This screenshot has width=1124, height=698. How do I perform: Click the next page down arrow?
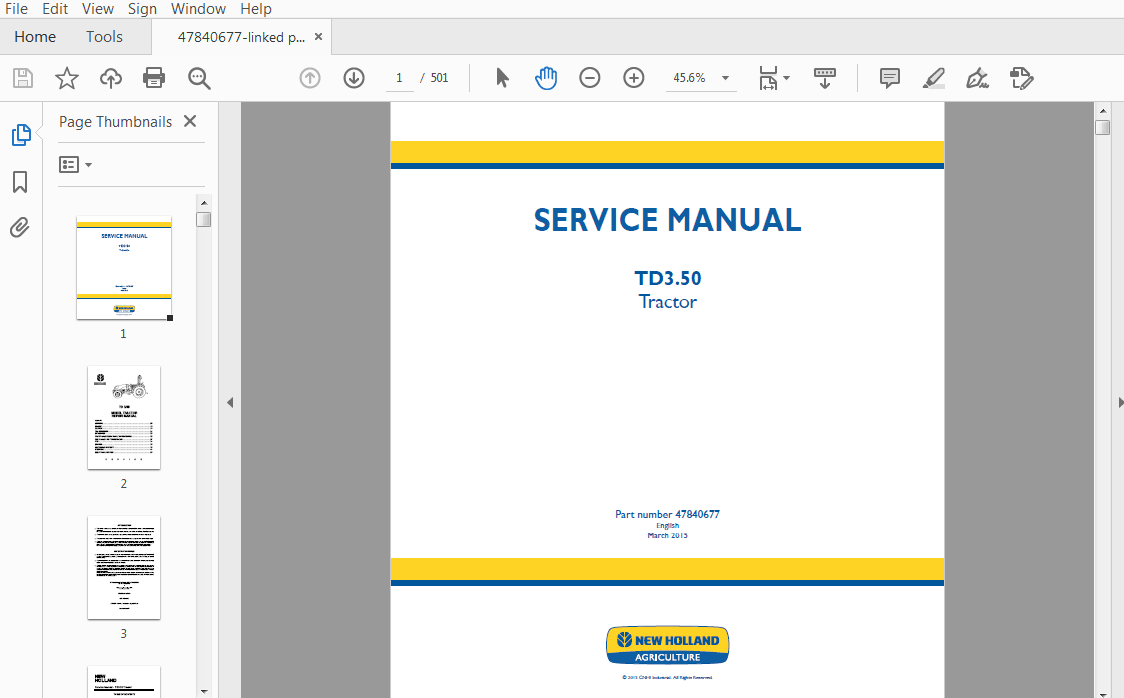pyautogui.click(x=354, y=77)
